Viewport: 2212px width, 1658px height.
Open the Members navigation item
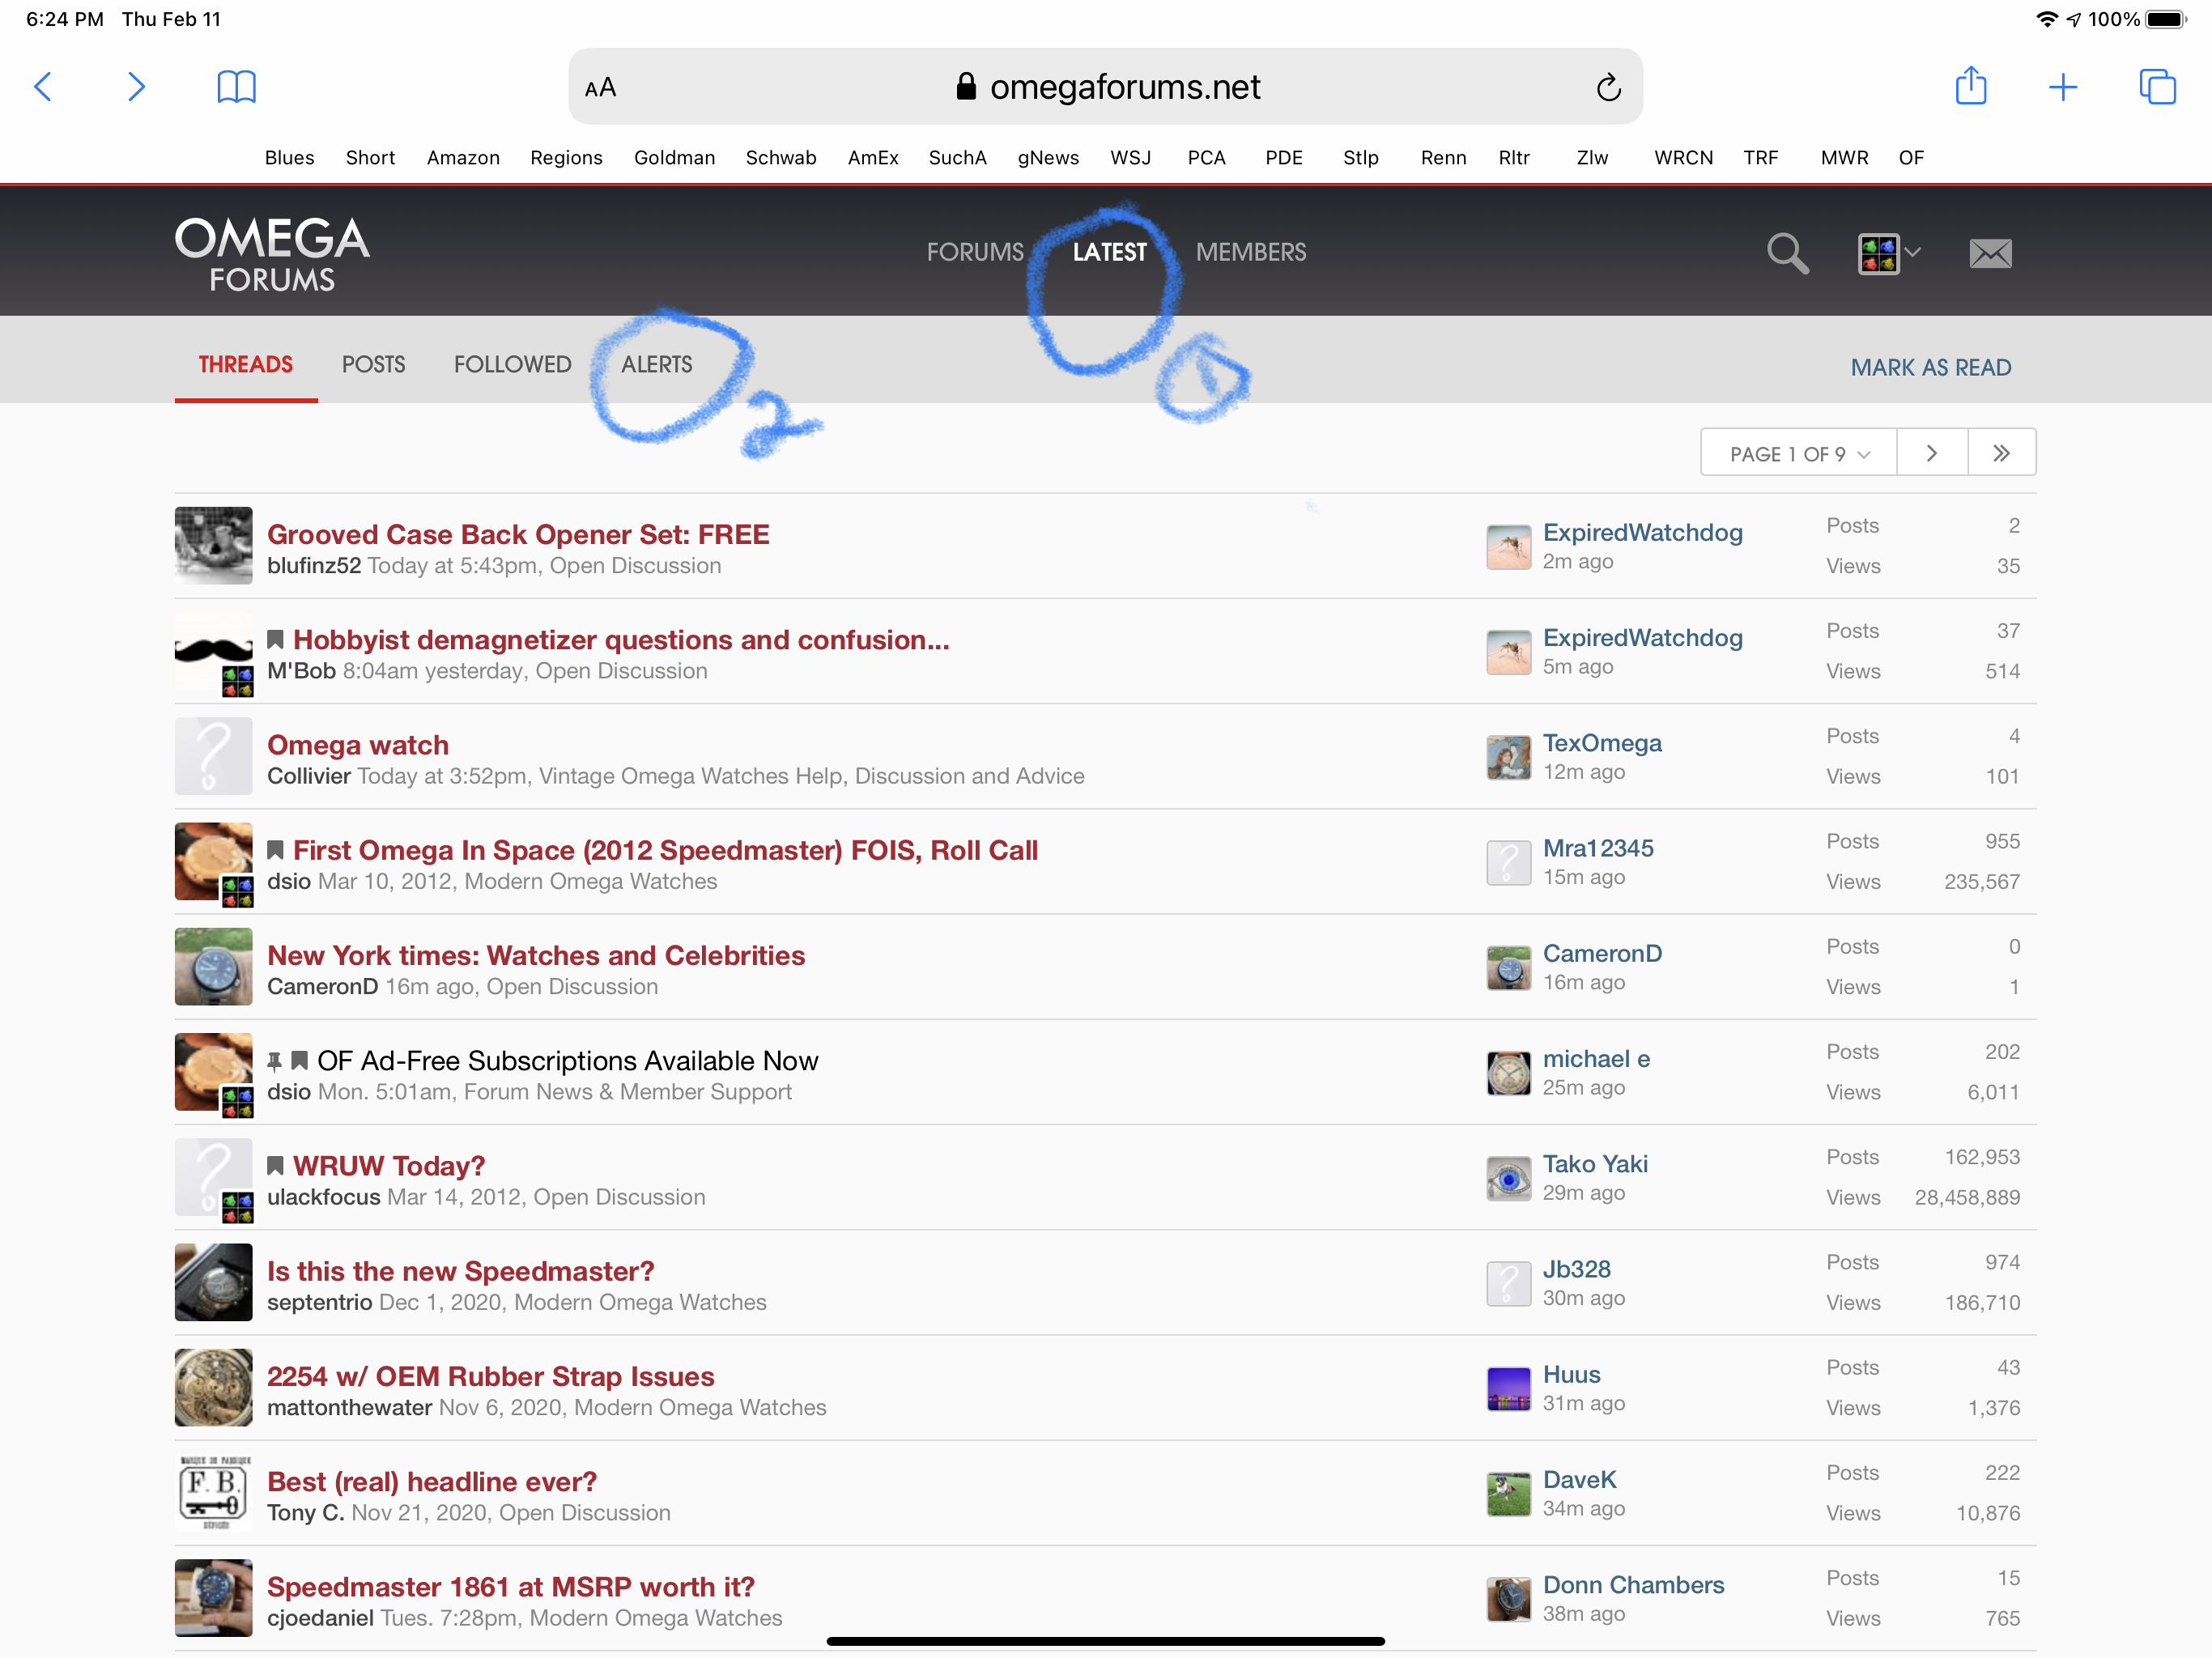click(1250, 252)
